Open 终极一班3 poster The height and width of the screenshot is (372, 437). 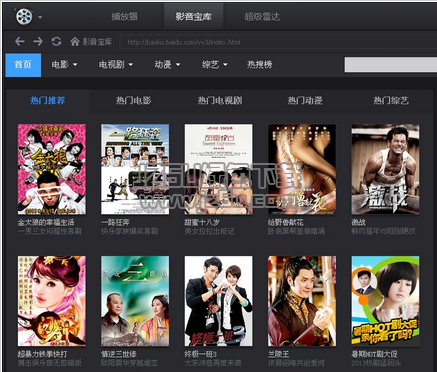(x=219, y=301)
